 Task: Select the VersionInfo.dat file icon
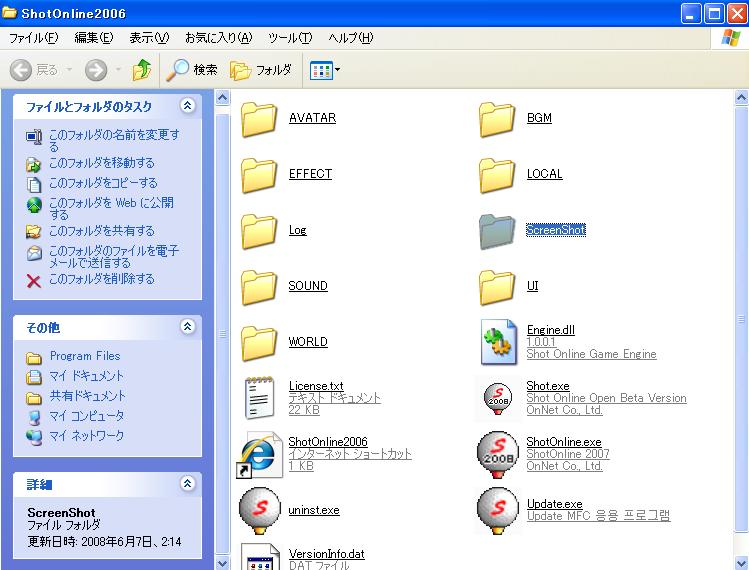point(259,558)
